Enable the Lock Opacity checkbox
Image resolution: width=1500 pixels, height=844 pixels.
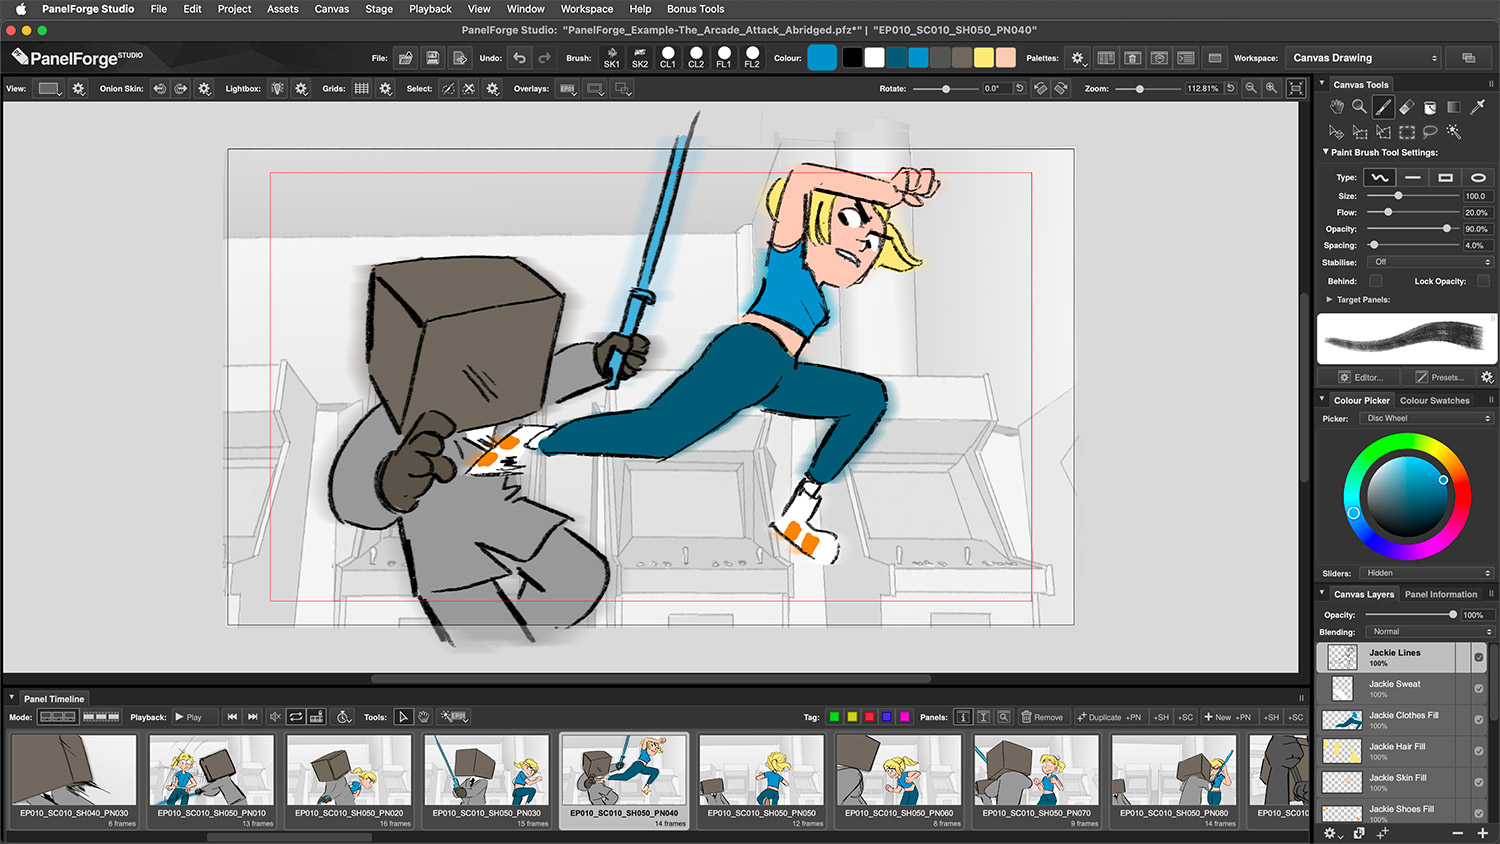(1483, 281)
